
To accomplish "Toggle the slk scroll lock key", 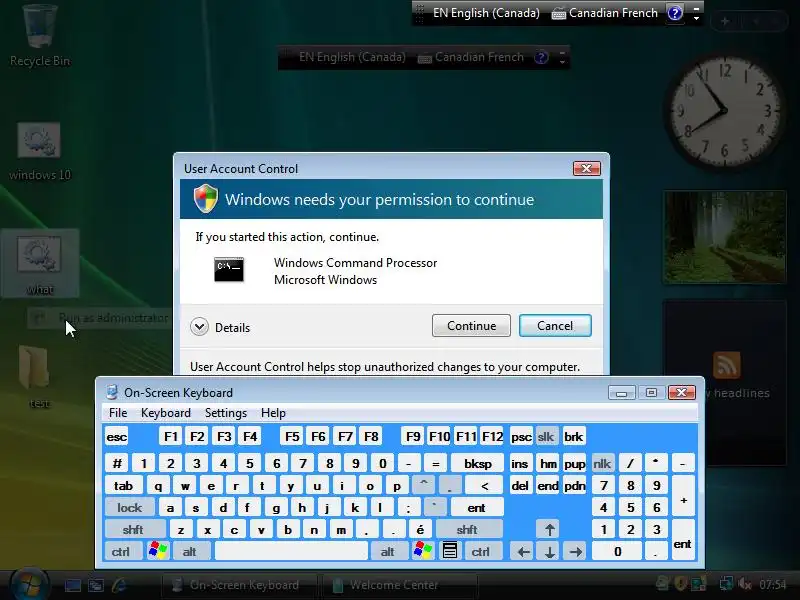I will coord(545,437).
